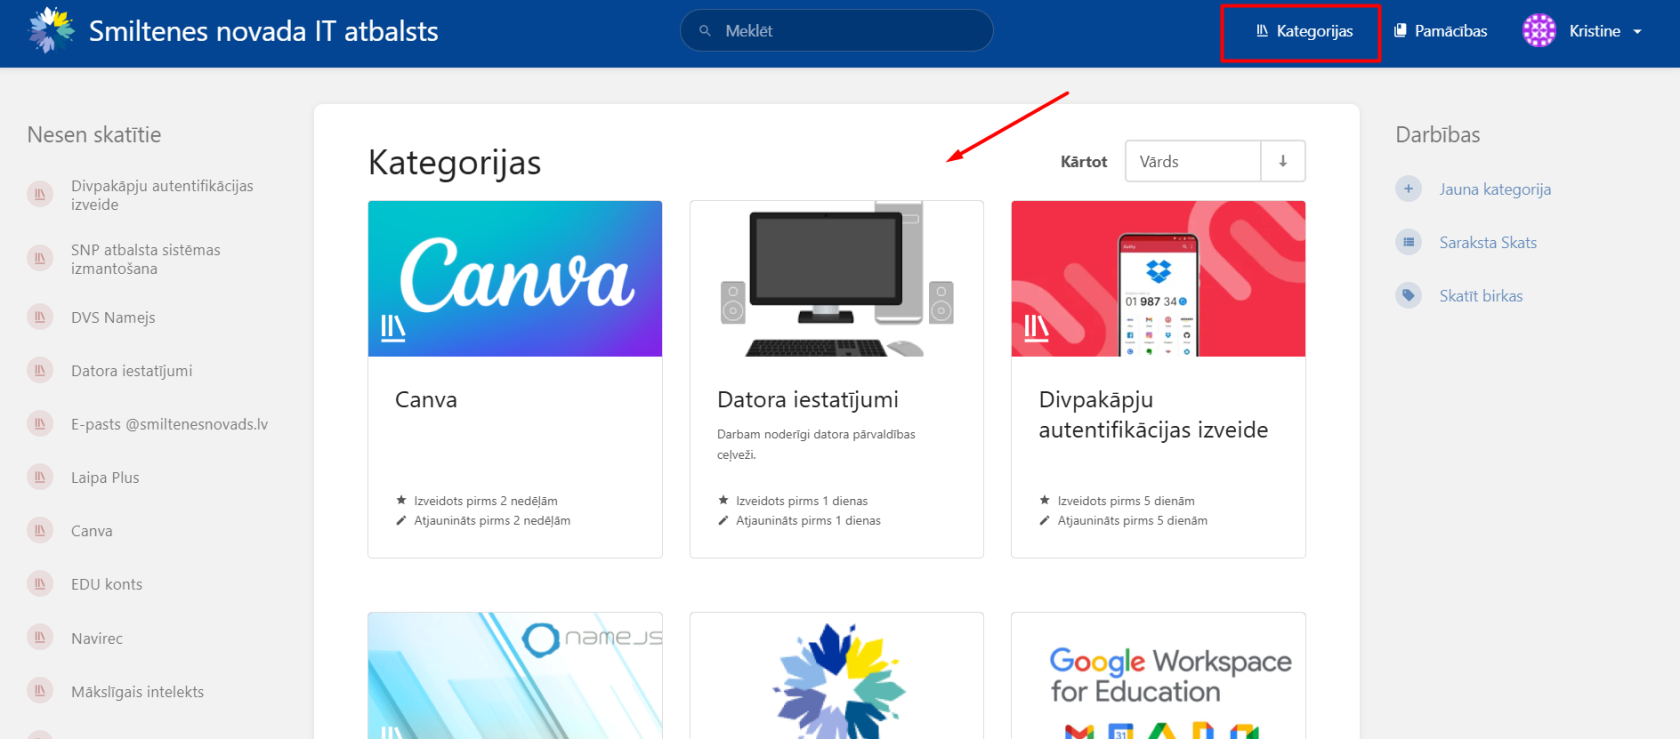Open Divpakāpju autentifikācijas izveide card title
The image size is (1680, 739).
1153,414
